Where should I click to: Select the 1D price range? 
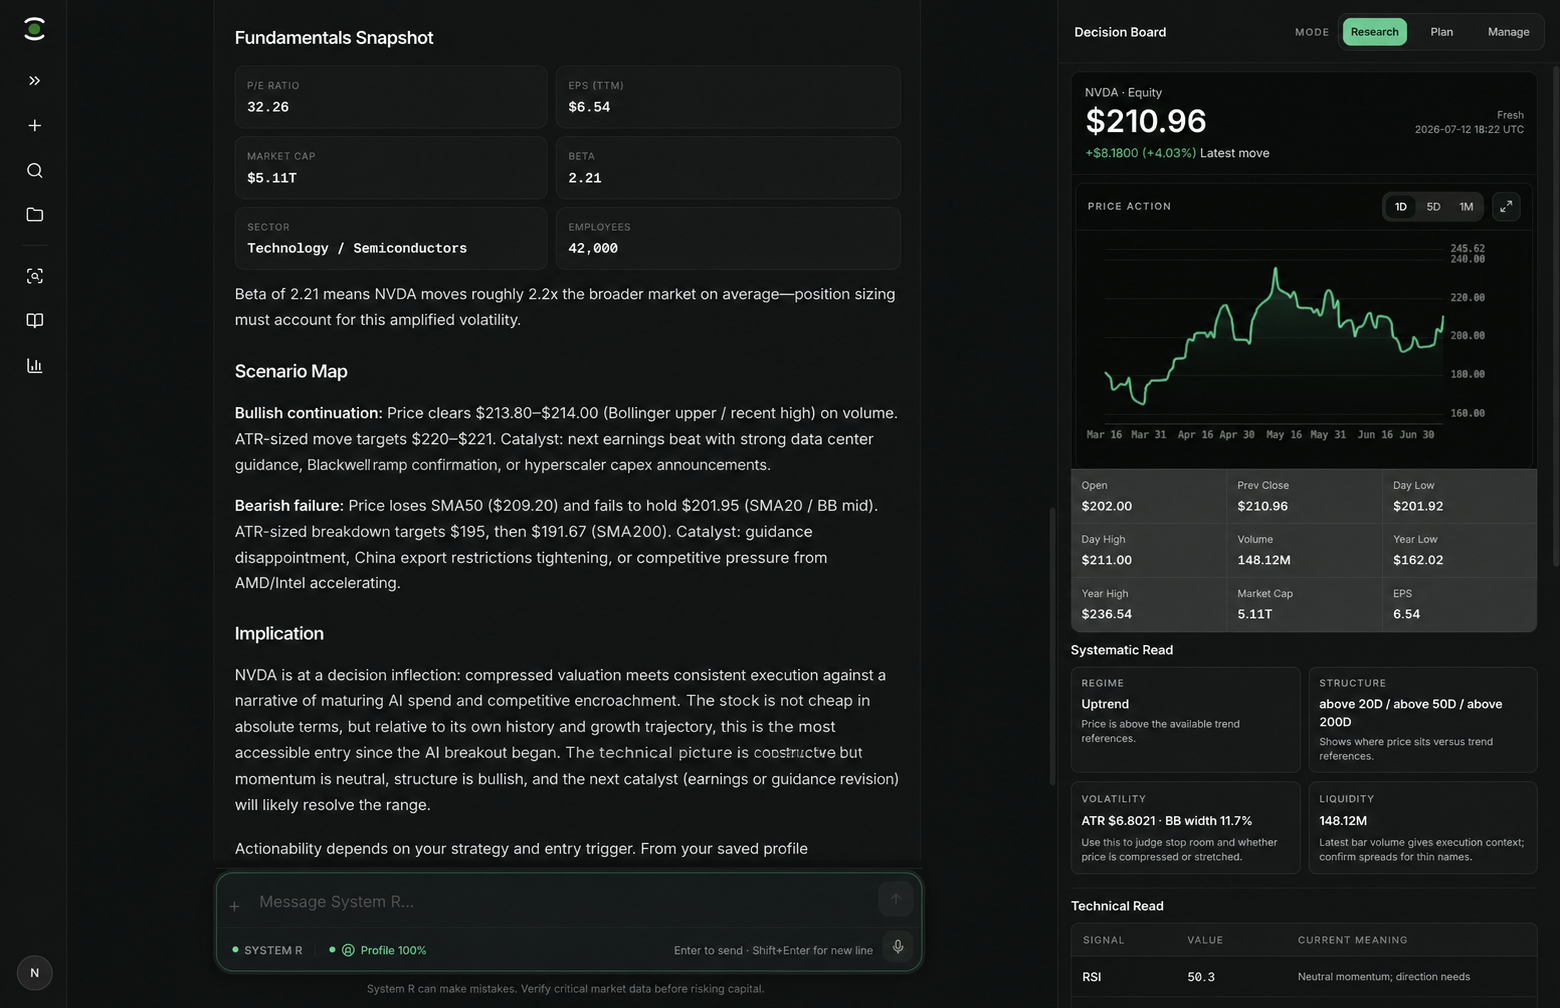(1400, 207)
